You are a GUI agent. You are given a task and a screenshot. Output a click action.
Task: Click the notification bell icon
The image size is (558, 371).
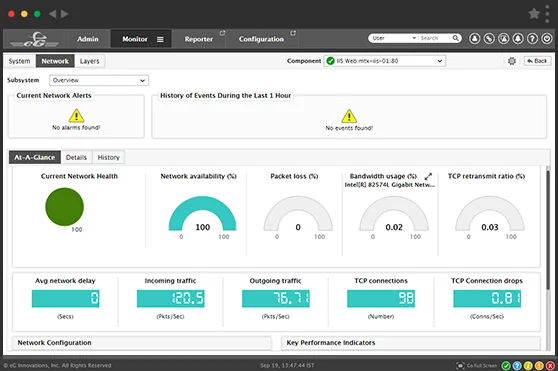pos(518,38)
